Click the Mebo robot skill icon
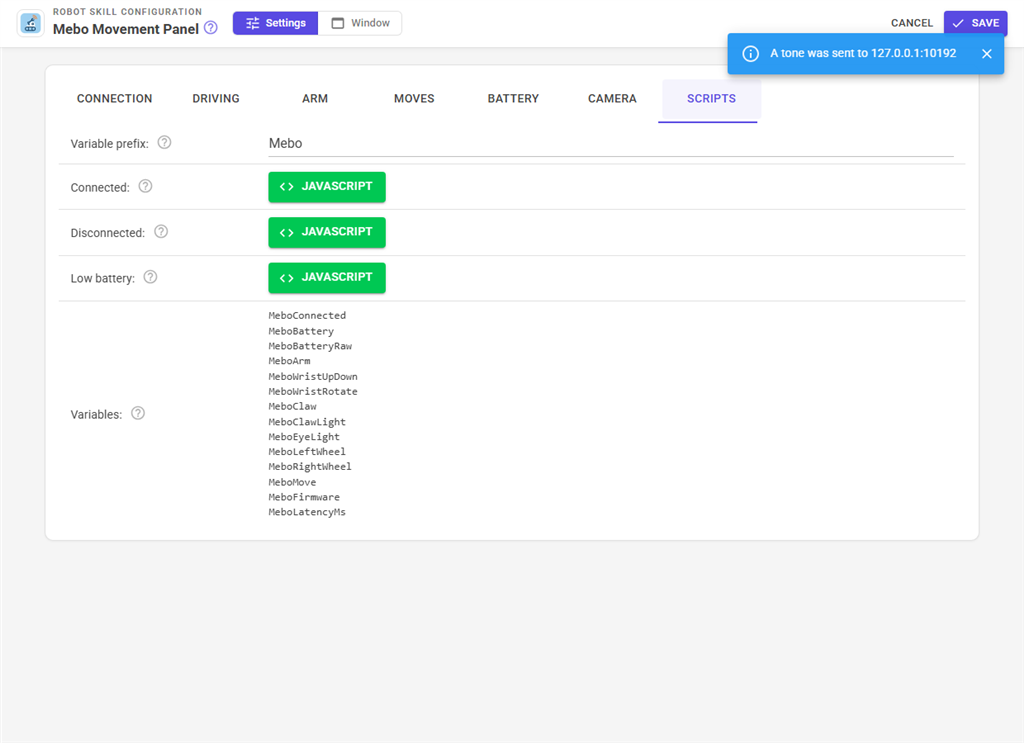The image size is (1024, 743). (30, 24)
